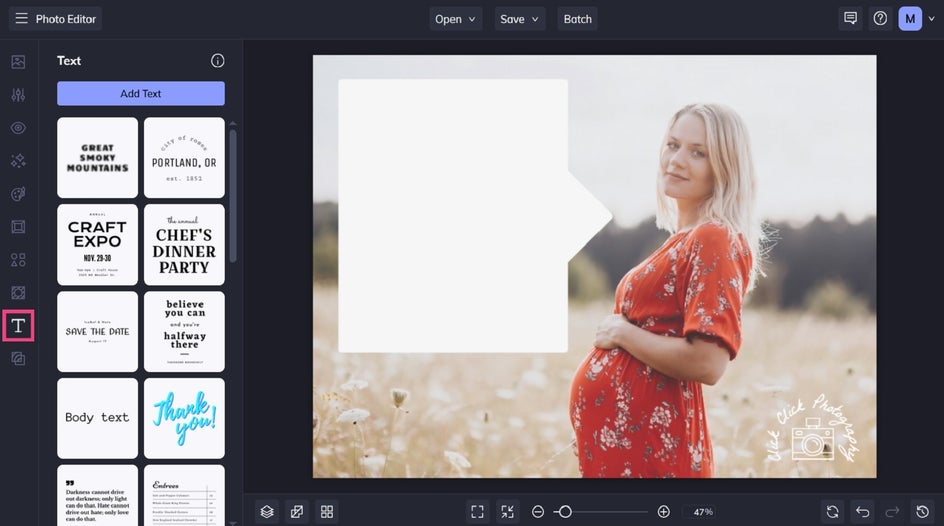Screen dimensions: 944x526
Task: Choose Thank you! script template
Action: click(184, 418)
